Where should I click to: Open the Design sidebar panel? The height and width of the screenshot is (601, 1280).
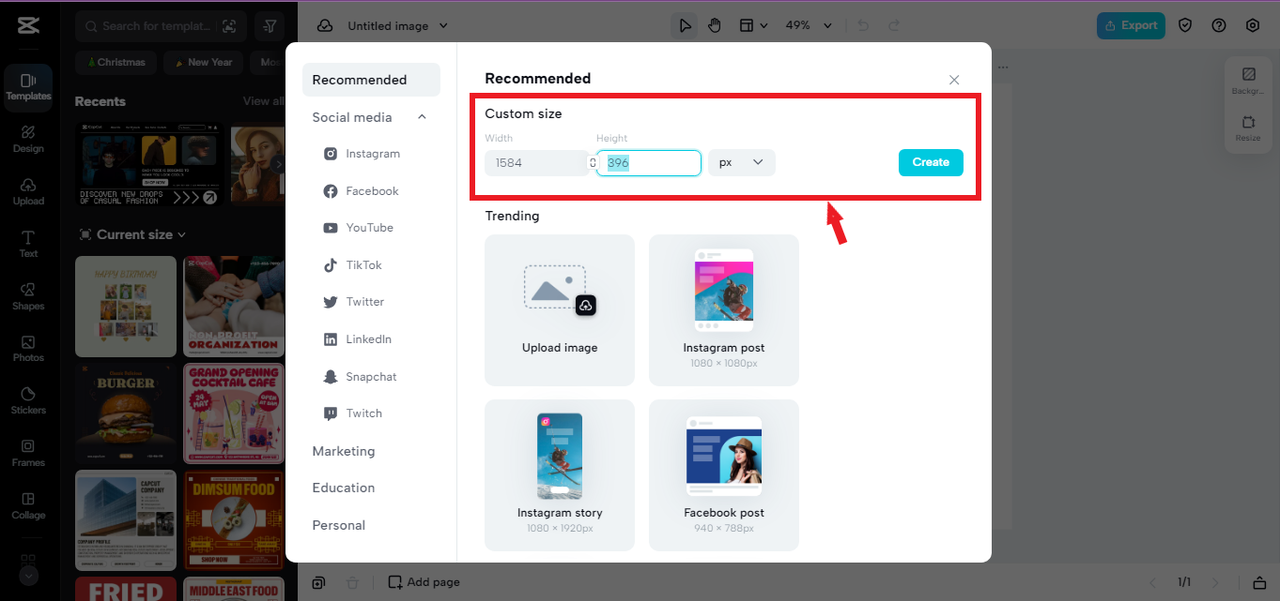(28, 139)
